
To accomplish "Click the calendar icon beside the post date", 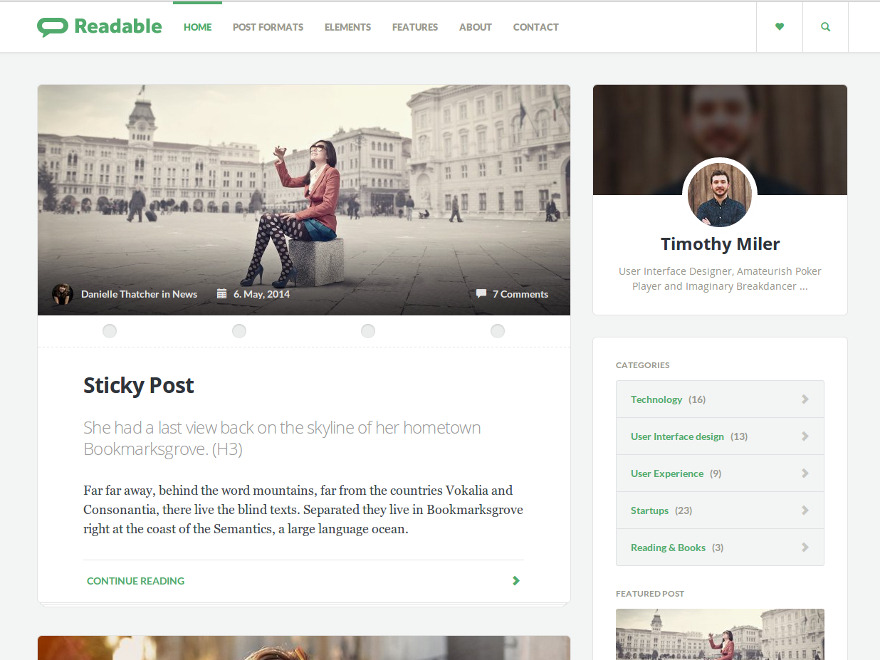I will 221,294.
